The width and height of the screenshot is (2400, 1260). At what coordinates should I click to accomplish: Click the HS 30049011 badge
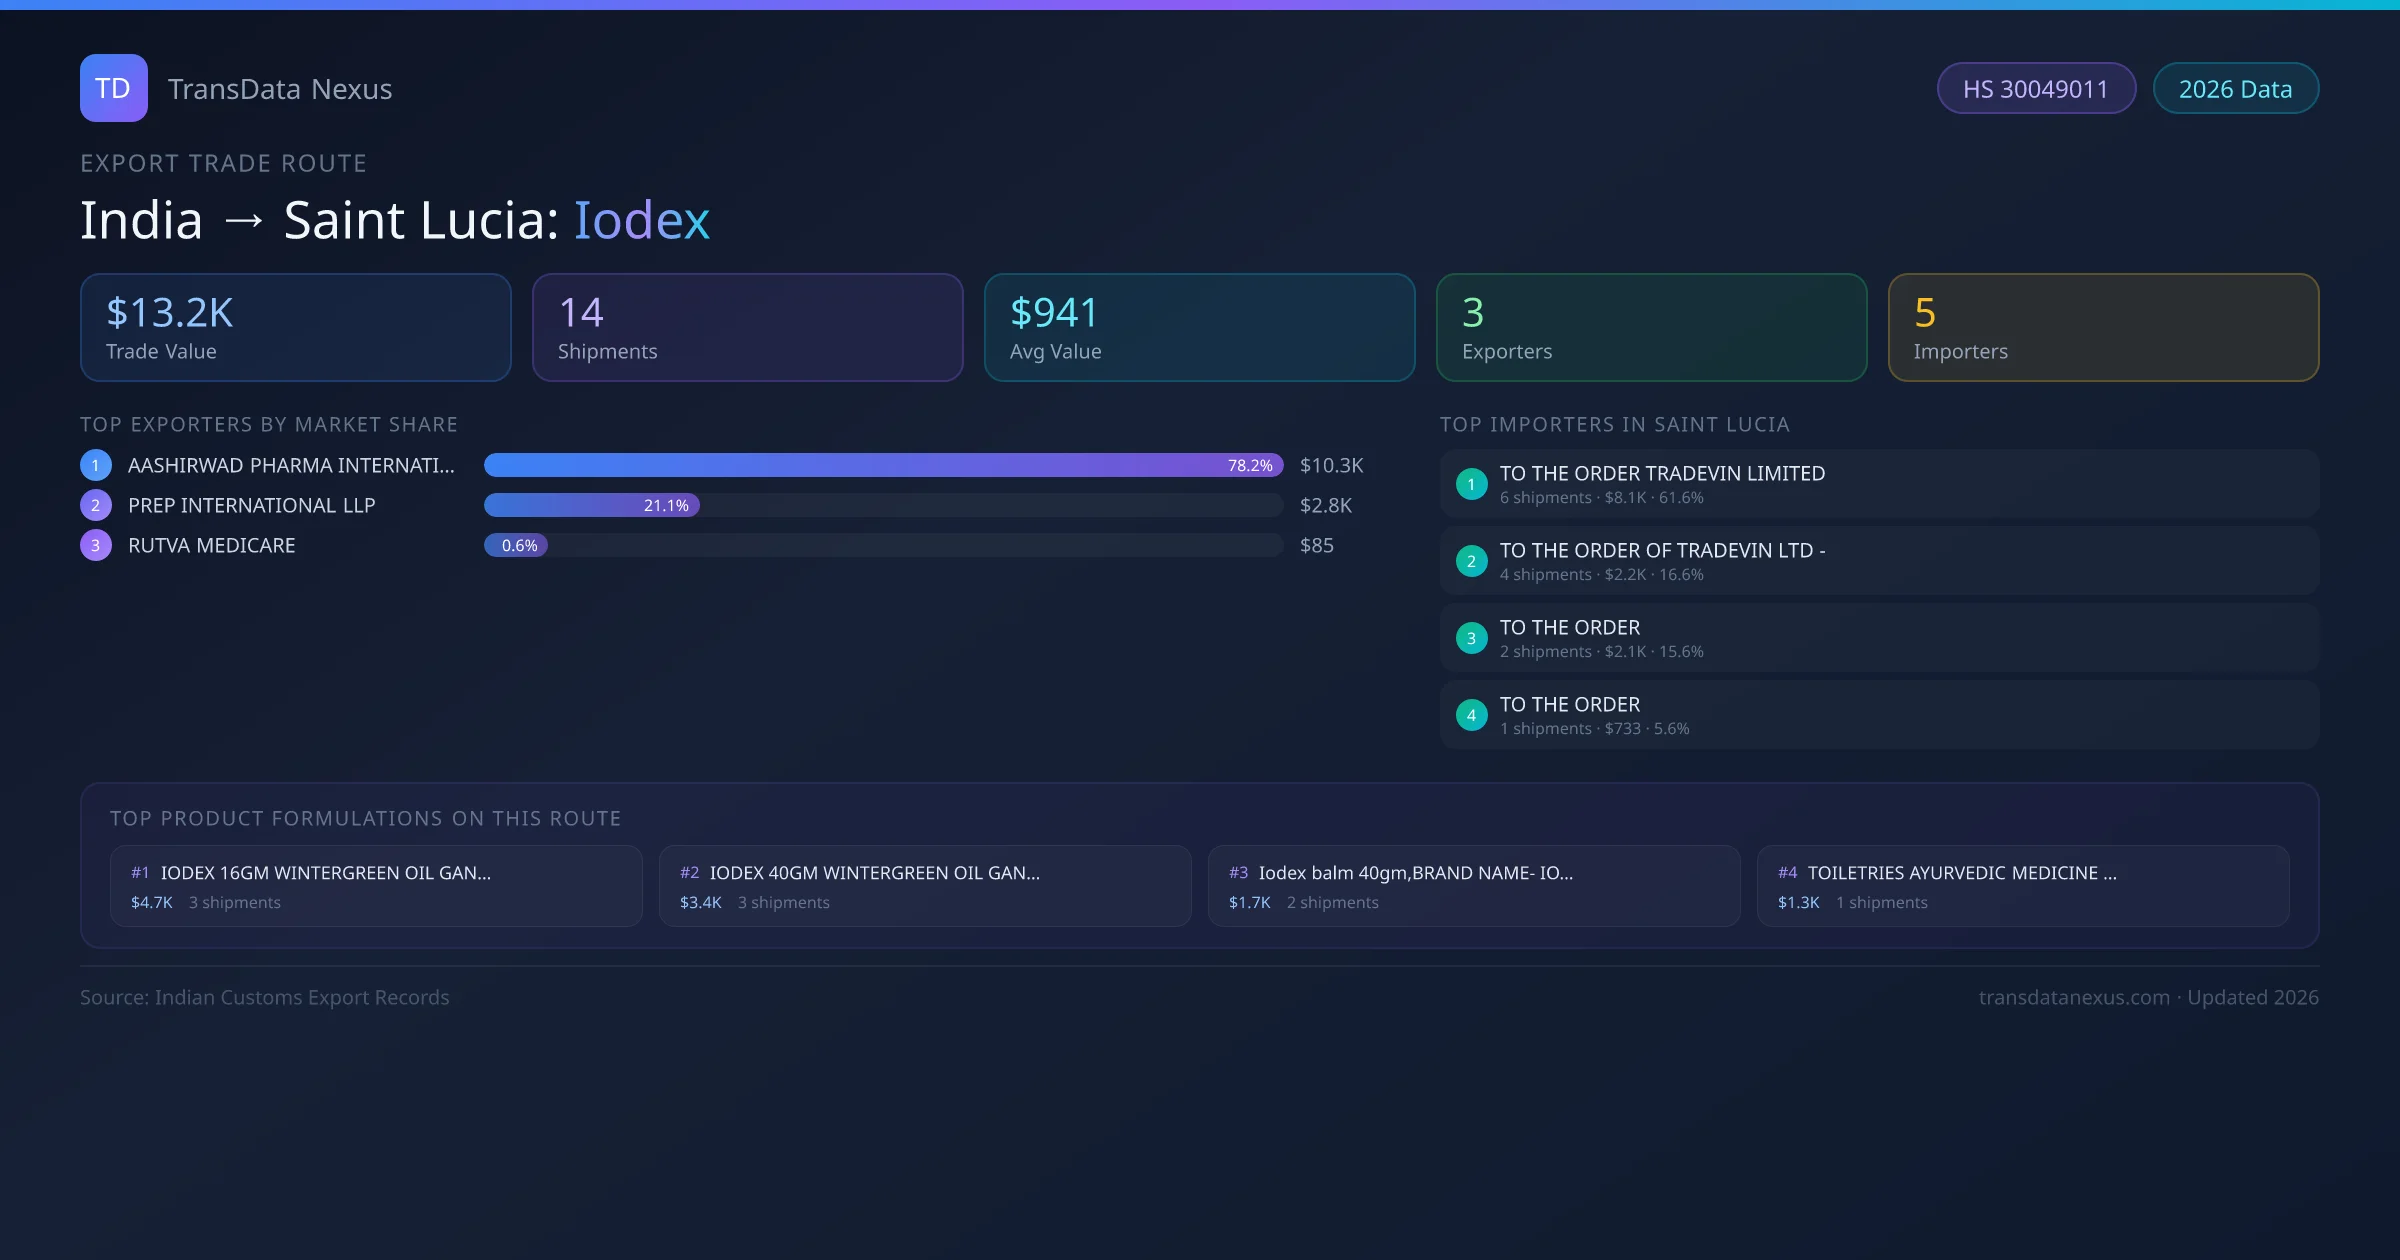click(x=2035, y=89)
